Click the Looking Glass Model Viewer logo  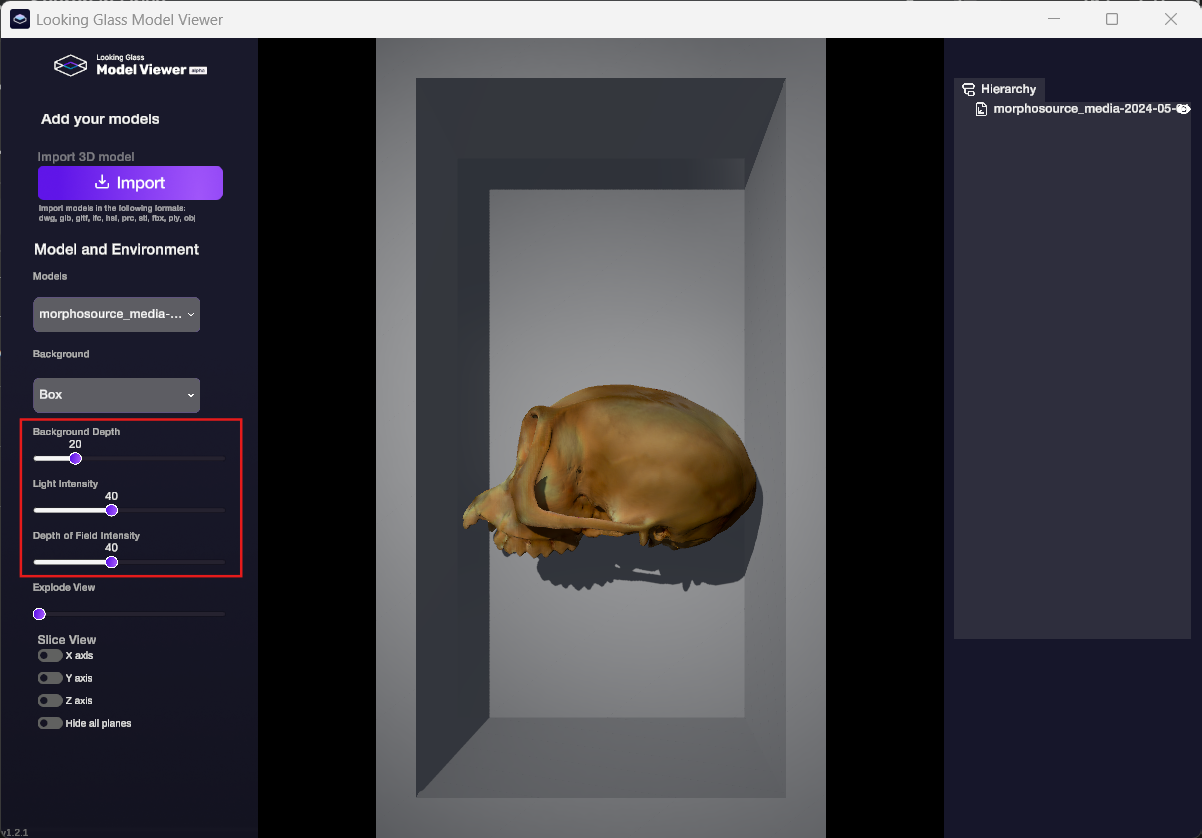tap(130, 66)
